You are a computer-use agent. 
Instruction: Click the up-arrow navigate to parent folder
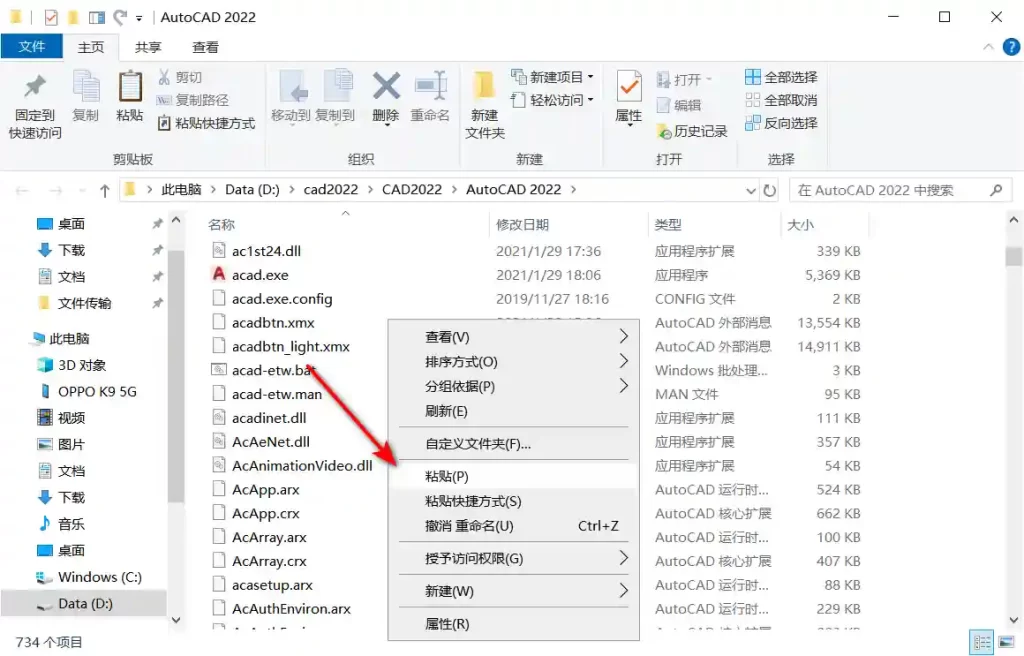point(105,190)
